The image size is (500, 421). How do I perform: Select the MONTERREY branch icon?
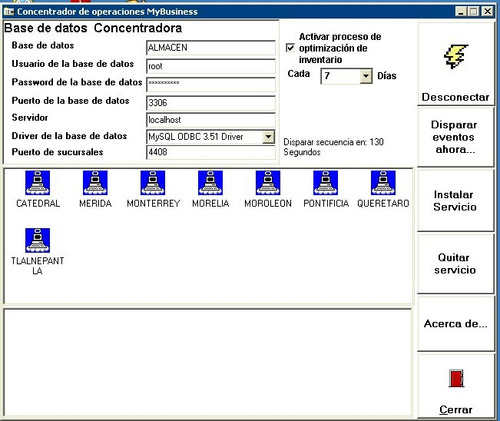[x=153, y=183]
